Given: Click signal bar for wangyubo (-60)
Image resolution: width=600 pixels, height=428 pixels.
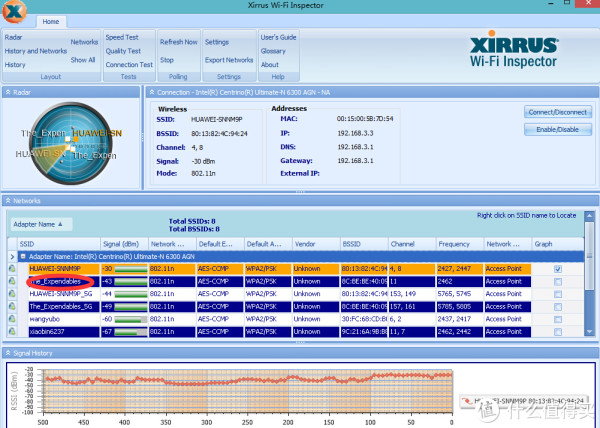Looking at the screenshot, I should (x=130, y=319).
